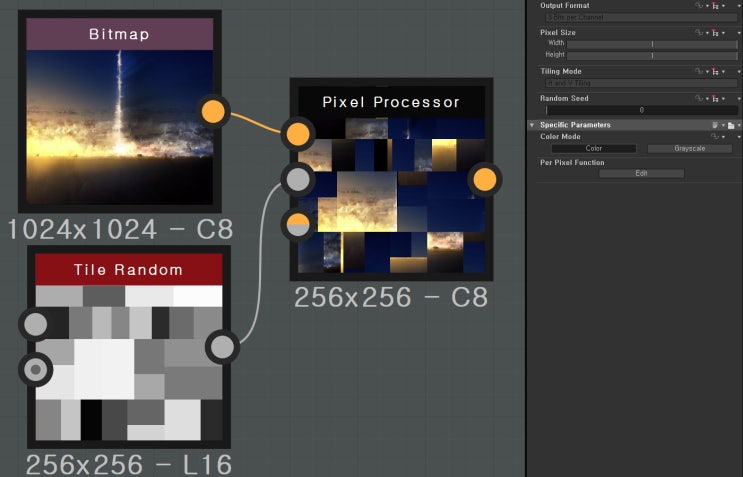Click Output Format inheritance method icon
The width and height of the screenshot is (743, 477).
tap(715, 6)
